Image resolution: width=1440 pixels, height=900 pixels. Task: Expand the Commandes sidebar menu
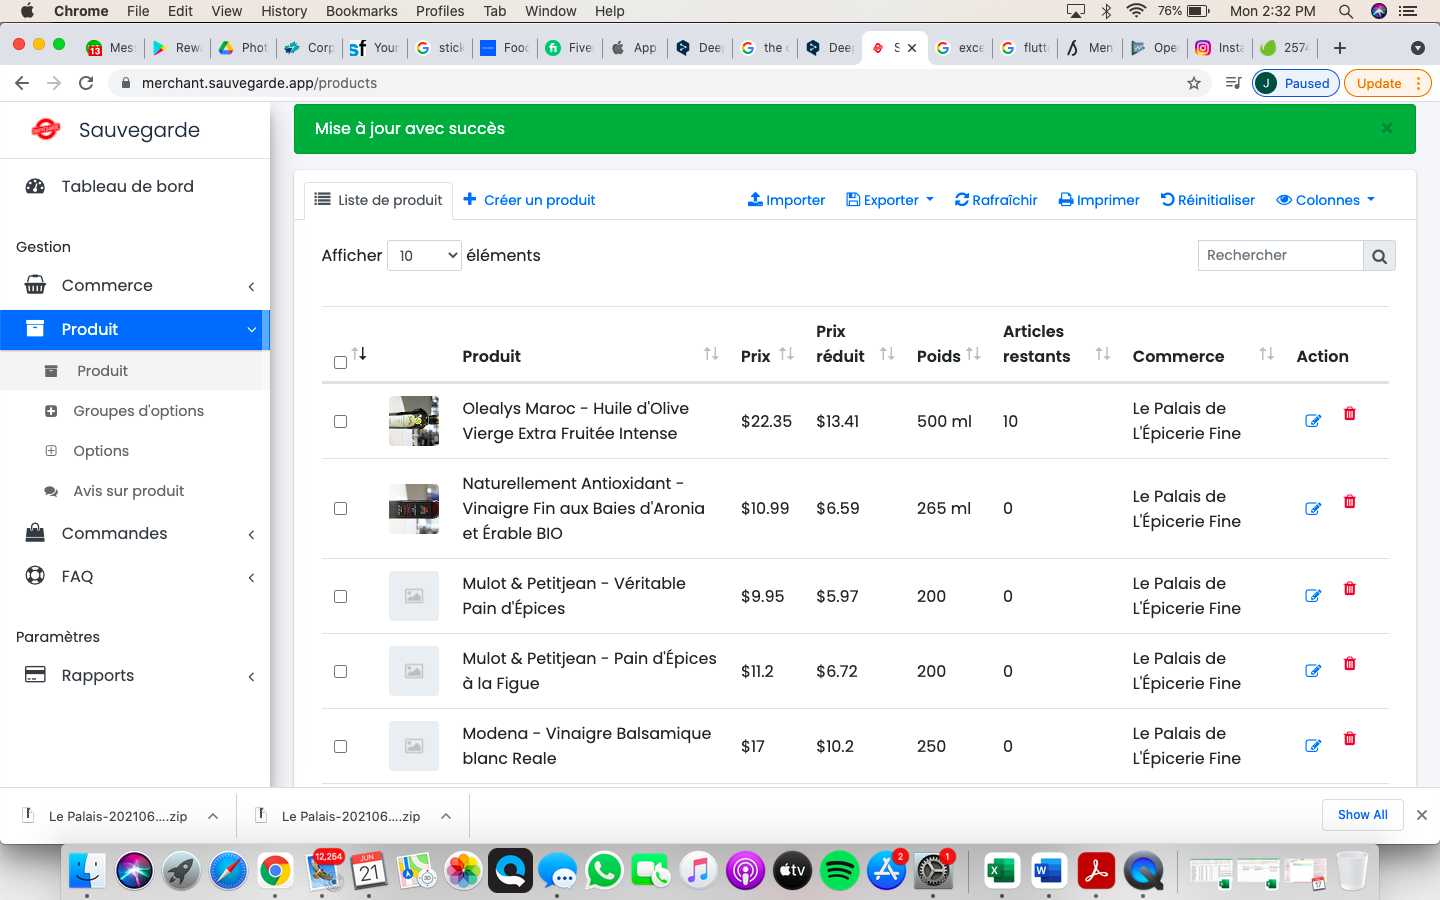135,533
